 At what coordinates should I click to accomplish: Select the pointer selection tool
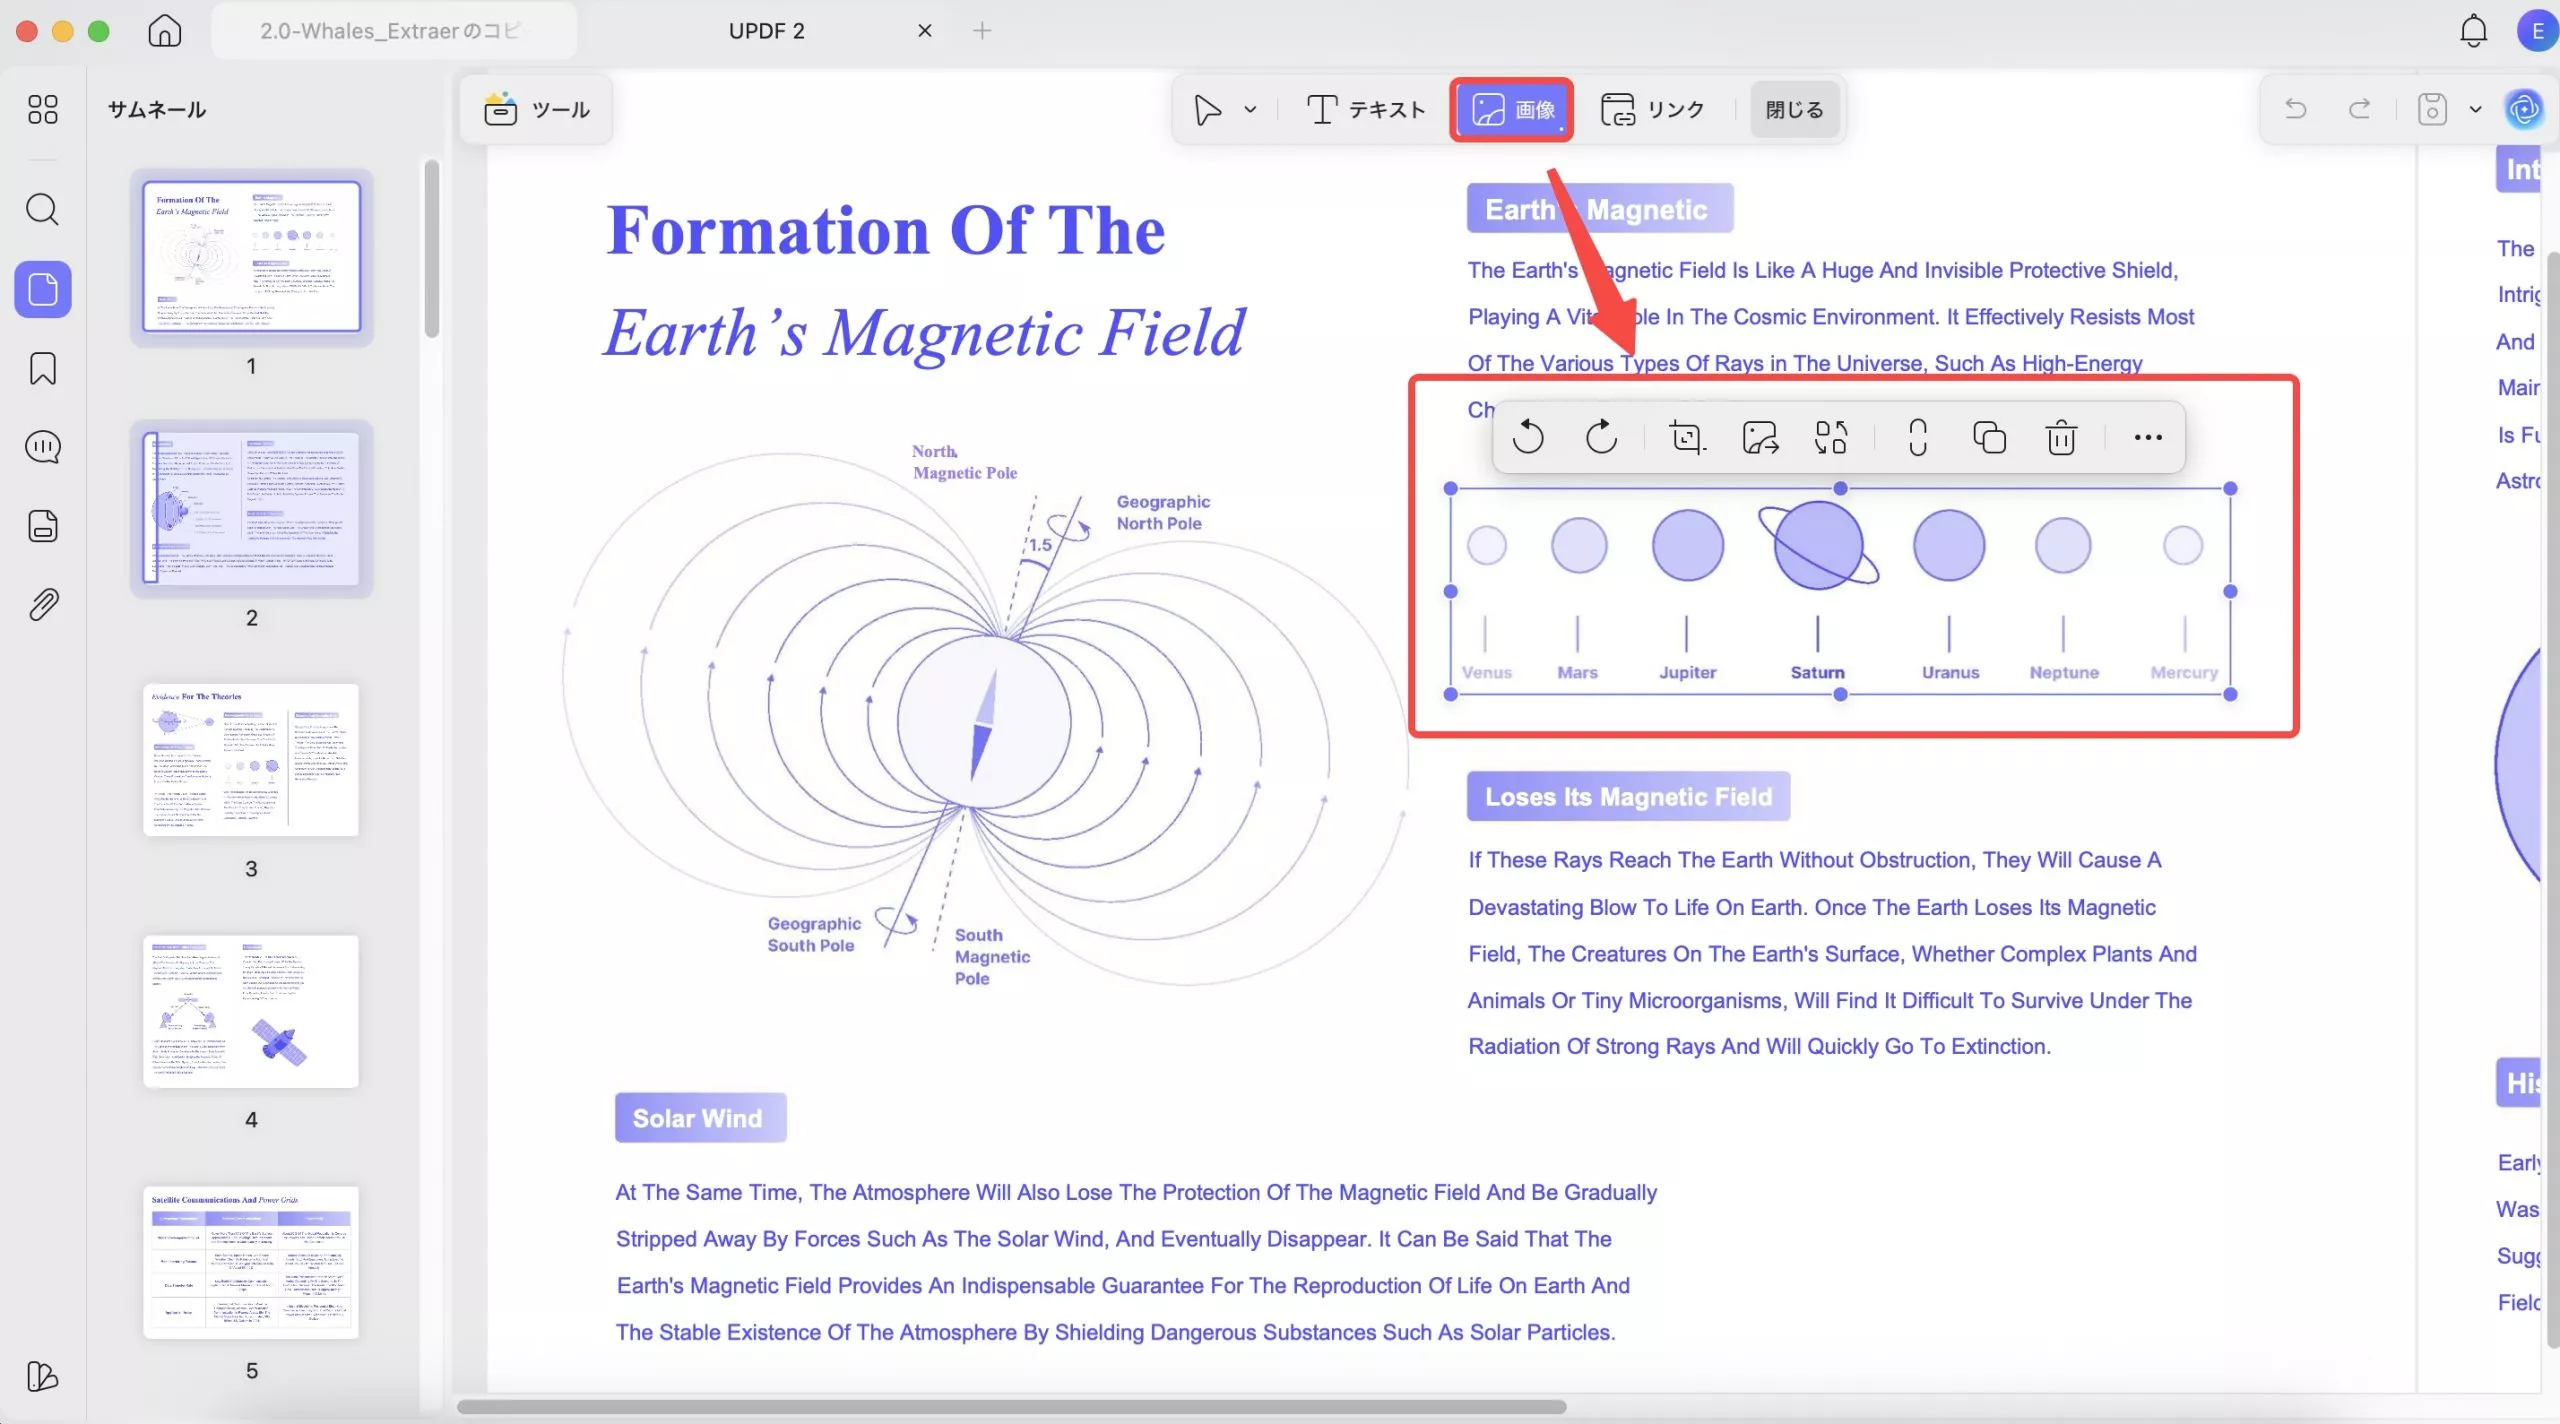coord(1208,109)
